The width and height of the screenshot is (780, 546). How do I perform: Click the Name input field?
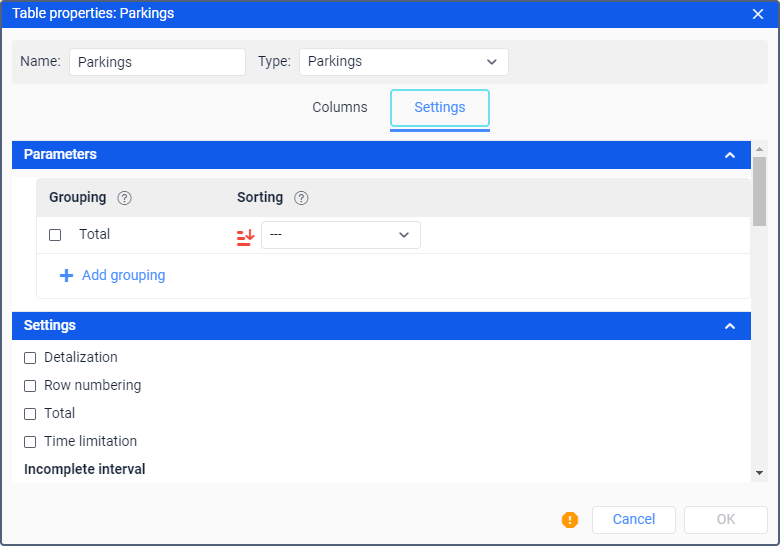[157, 62]
